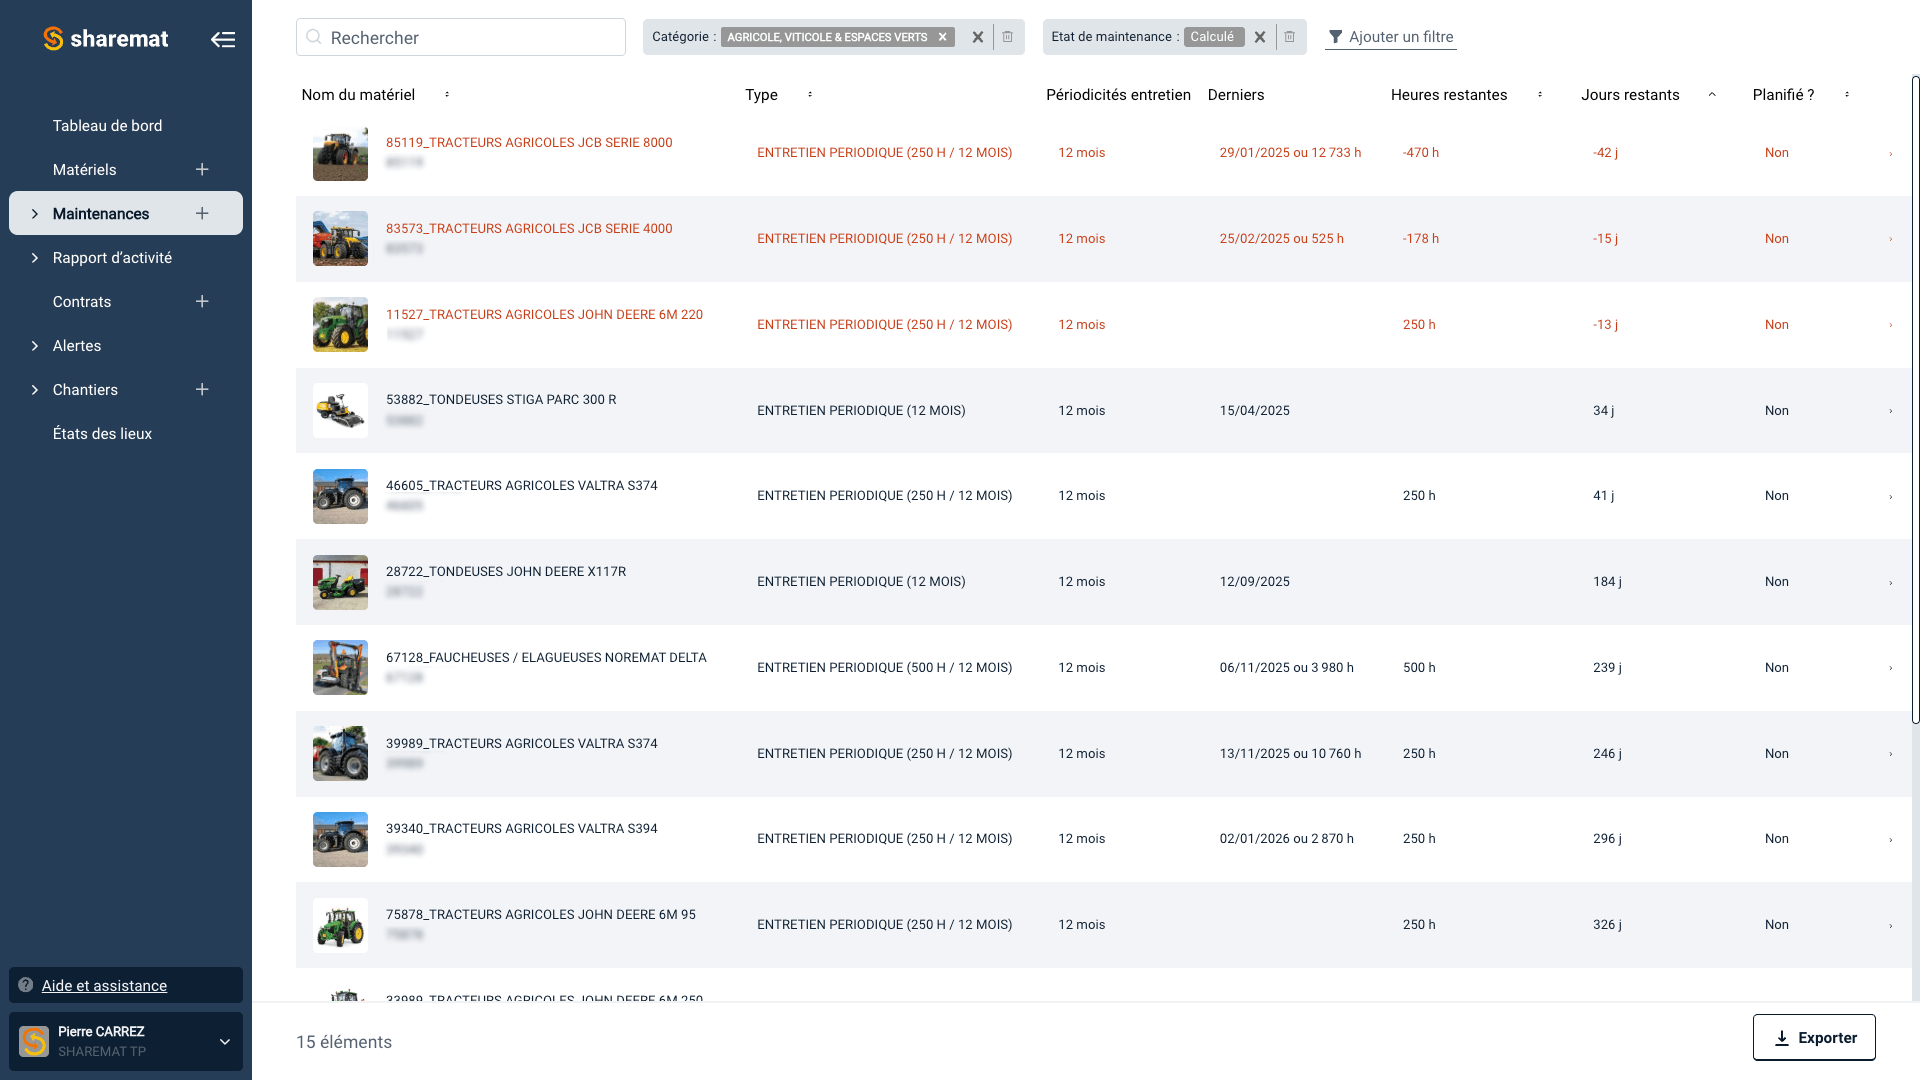Open the Aide et assistance help icon
Screen dimensions: 1920x1080
click(25, 985)
